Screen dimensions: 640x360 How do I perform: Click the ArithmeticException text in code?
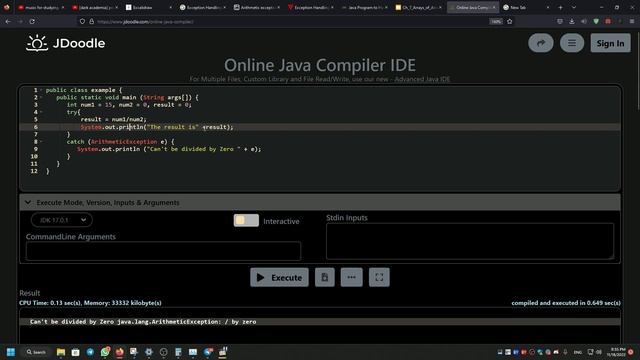(124, 142)
